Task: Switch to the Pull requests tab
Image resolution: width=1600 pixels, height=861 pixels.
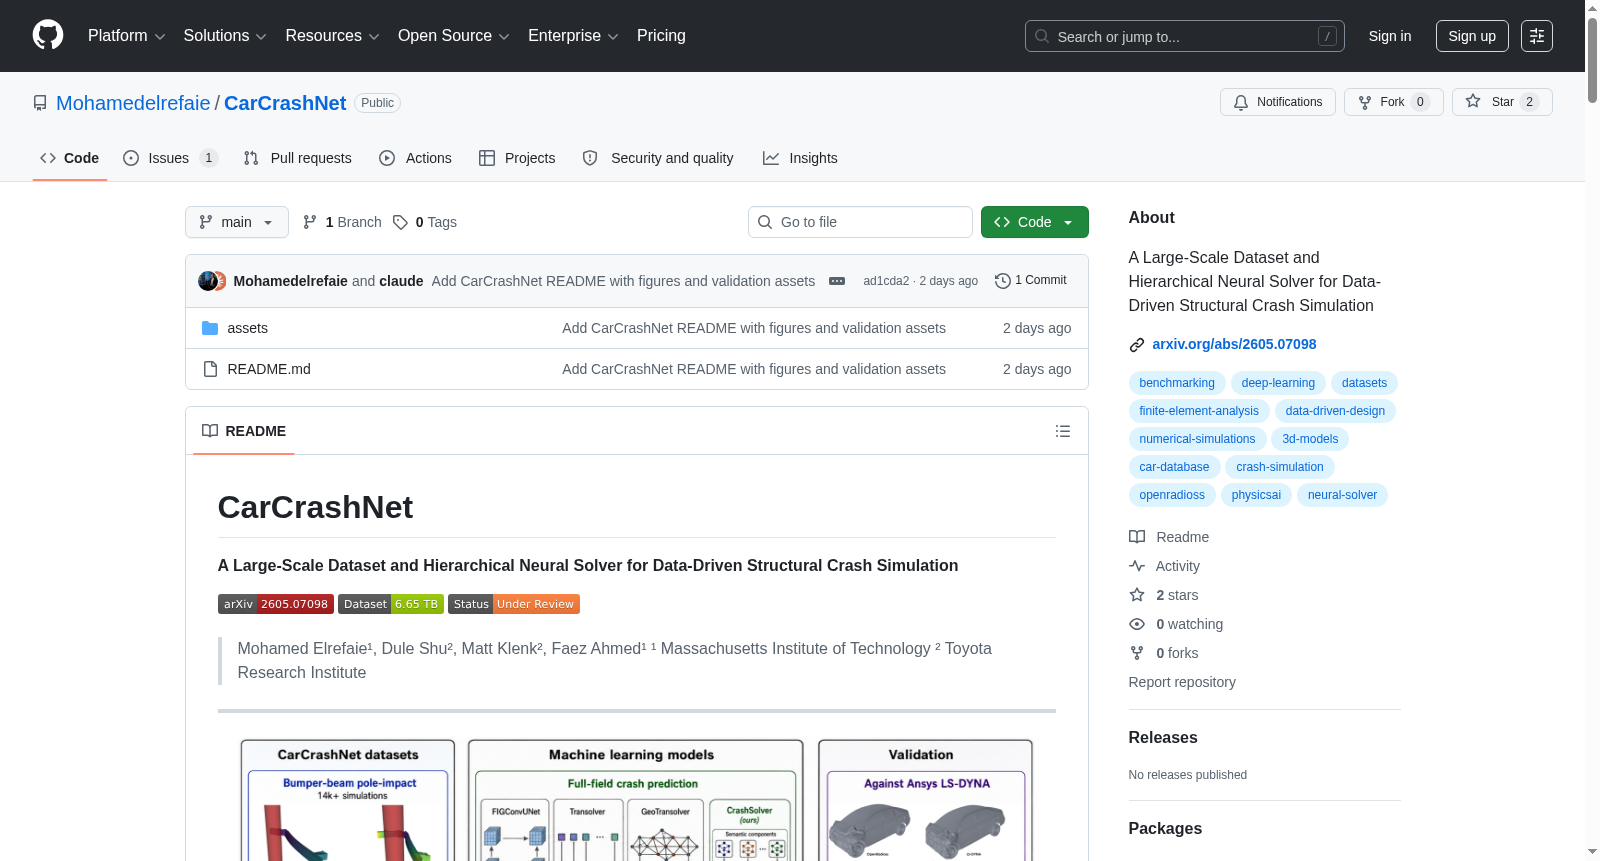Action: [297, 158]
